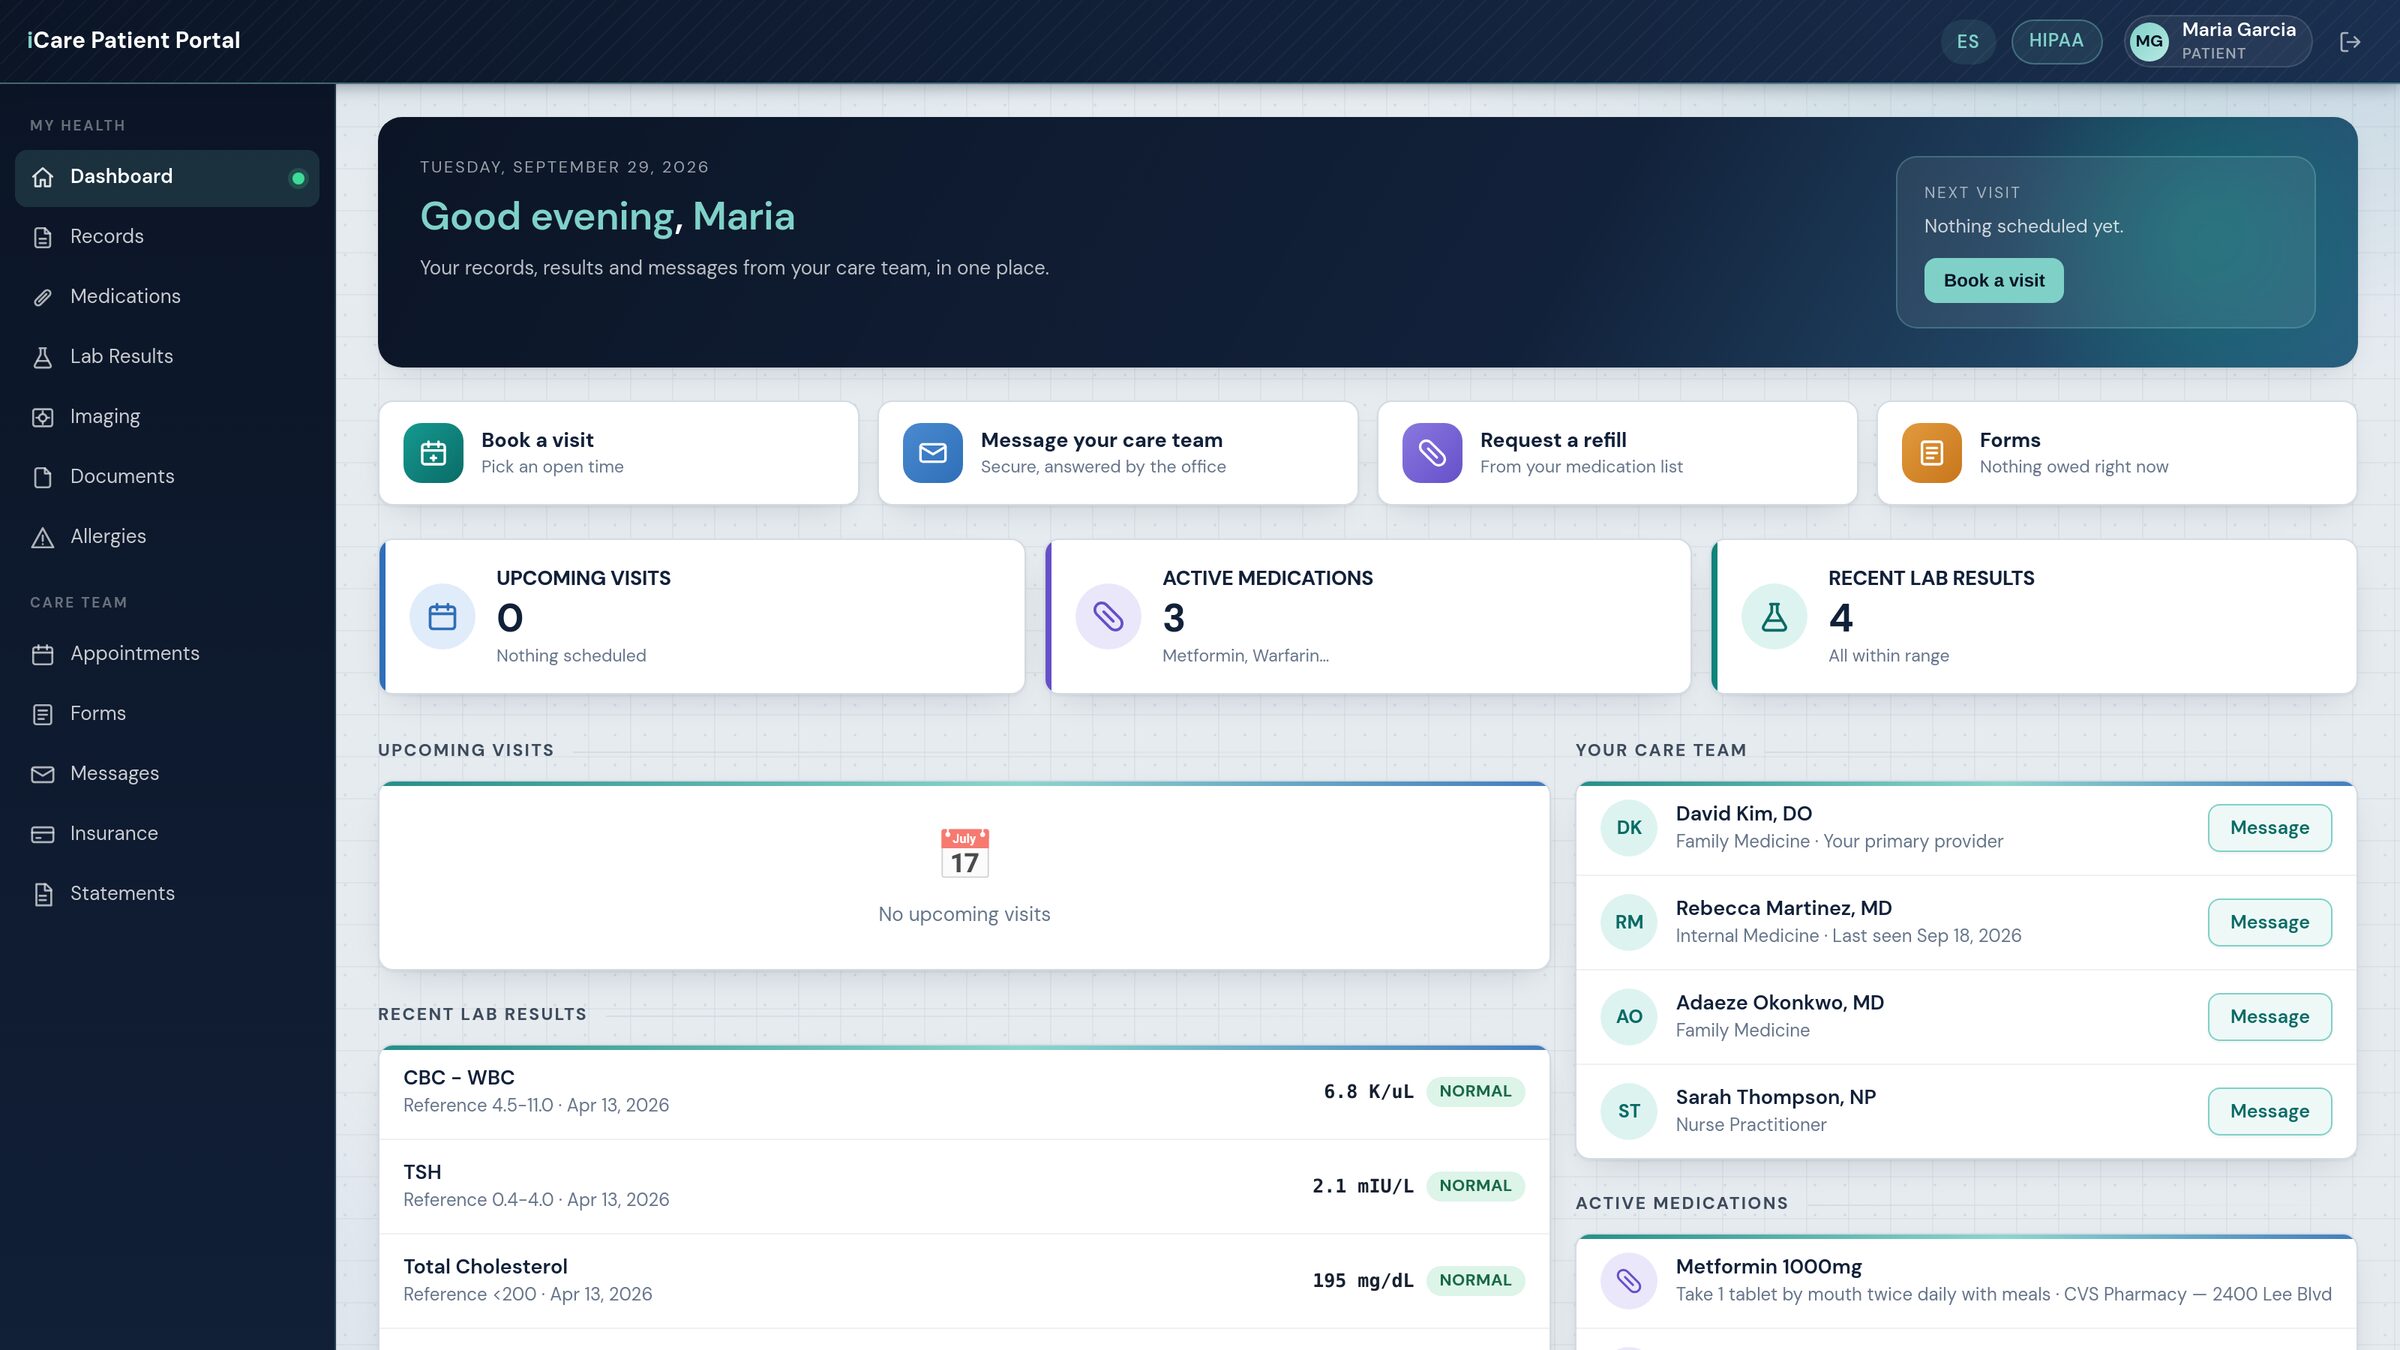Image resolution: width=2400 pixels, height=1350 pixels.
Task: Click the Book a visit calendar icon
Action: 433,453
